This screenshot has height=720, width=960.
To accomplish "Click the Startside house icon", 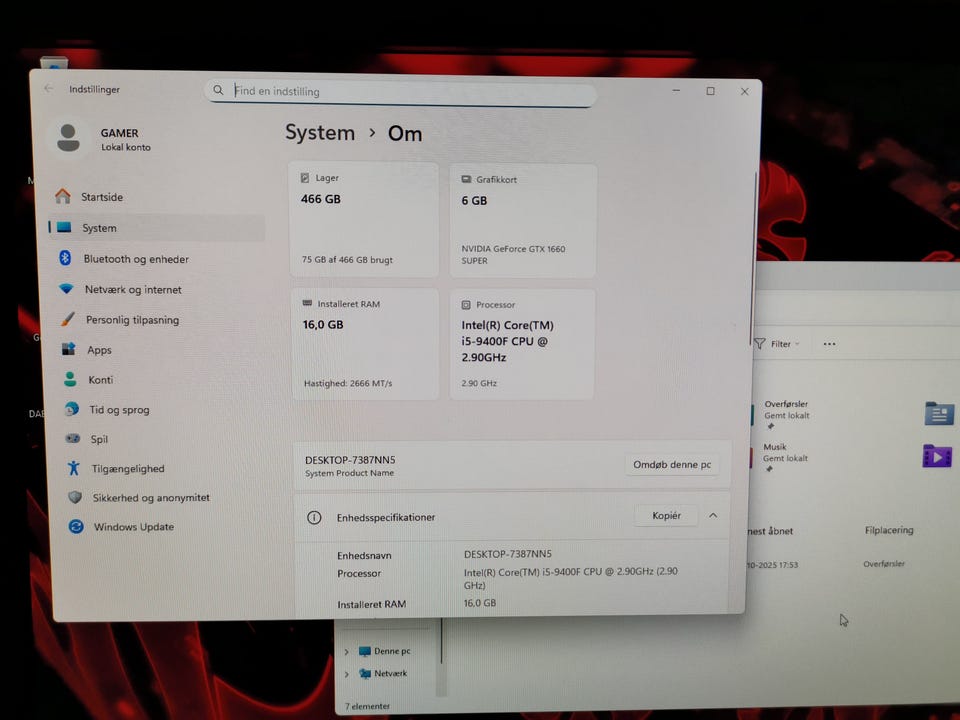I will 62,196.
